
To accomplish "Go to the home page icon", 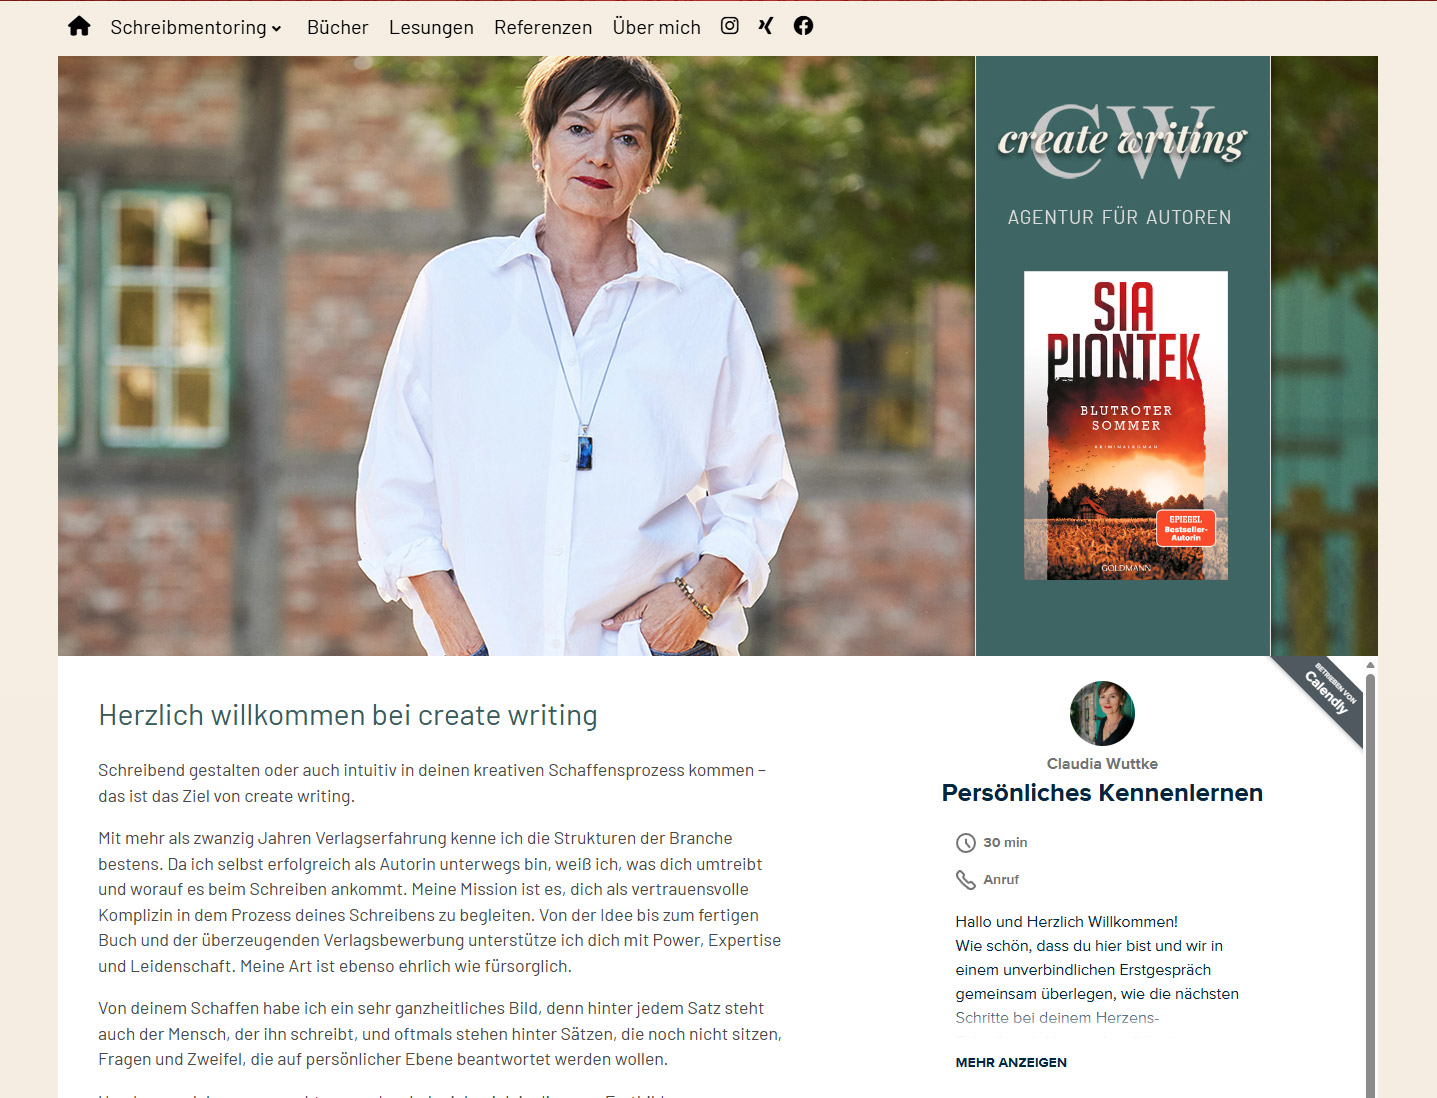I will (79, 26).
